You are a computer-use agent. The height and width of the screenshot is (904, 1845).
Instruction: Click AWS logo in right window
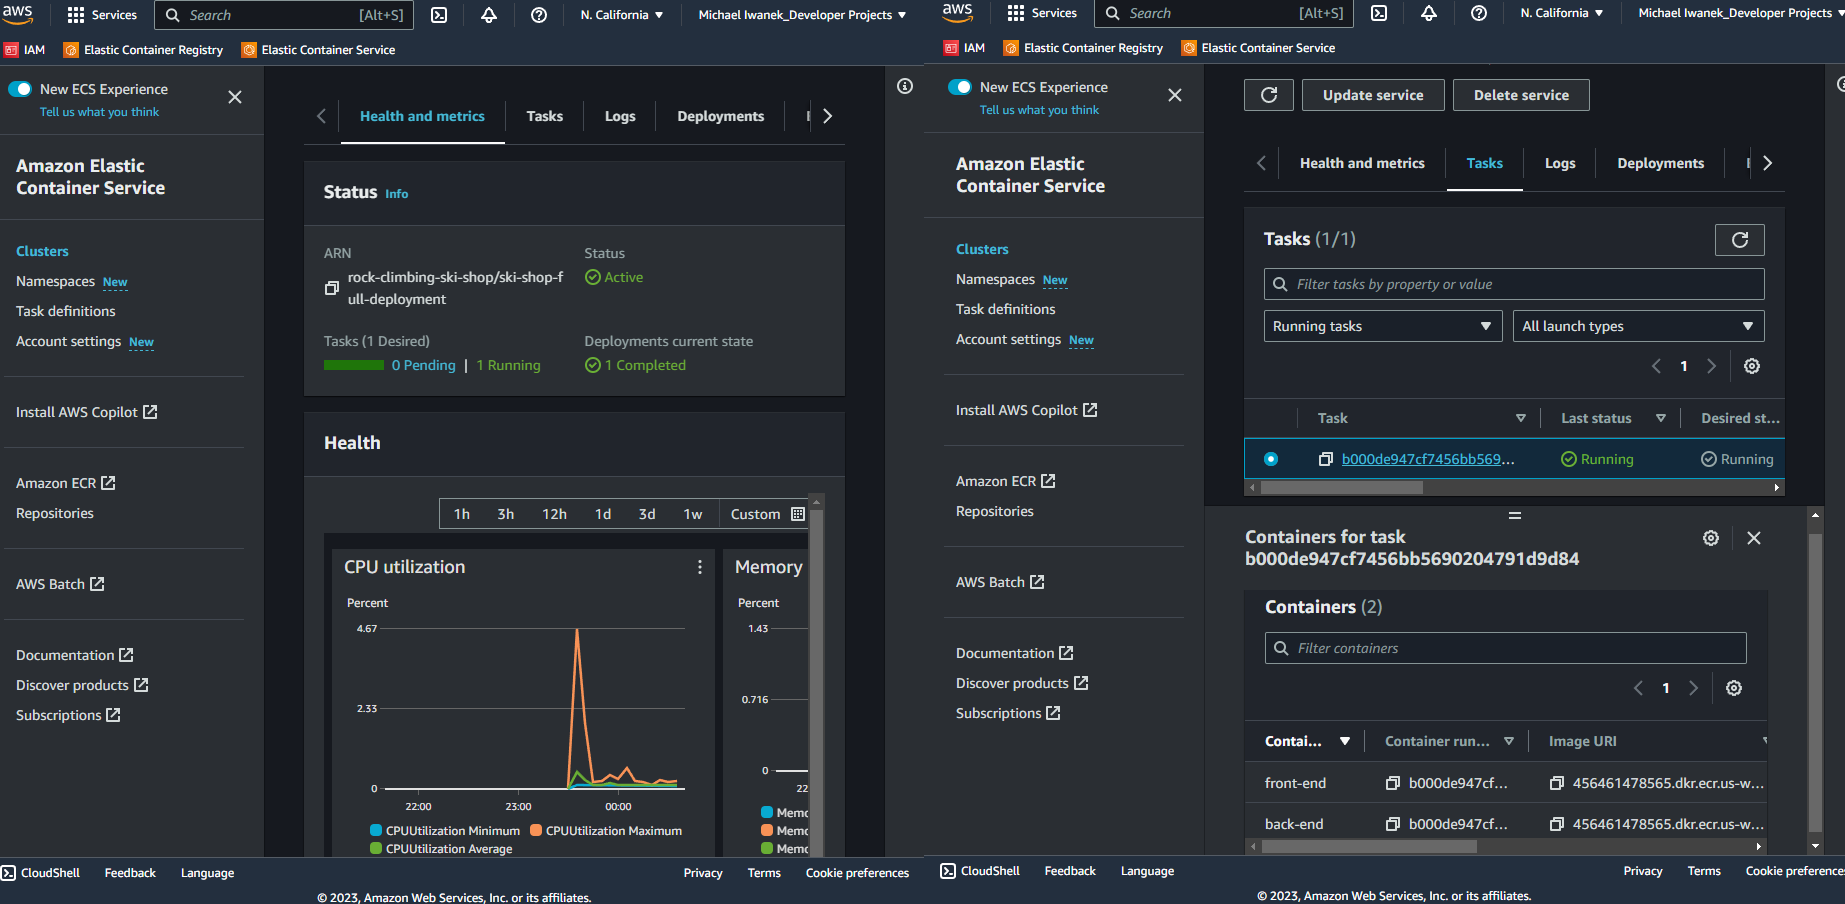[958, 12]
